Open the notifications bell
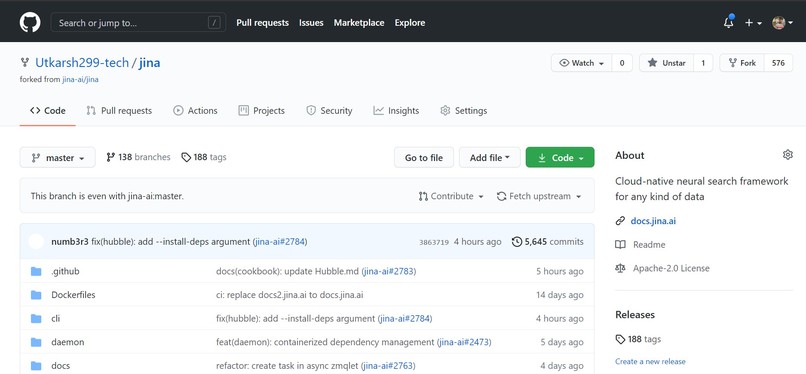 pyautogui.click(x=728, y=23)
